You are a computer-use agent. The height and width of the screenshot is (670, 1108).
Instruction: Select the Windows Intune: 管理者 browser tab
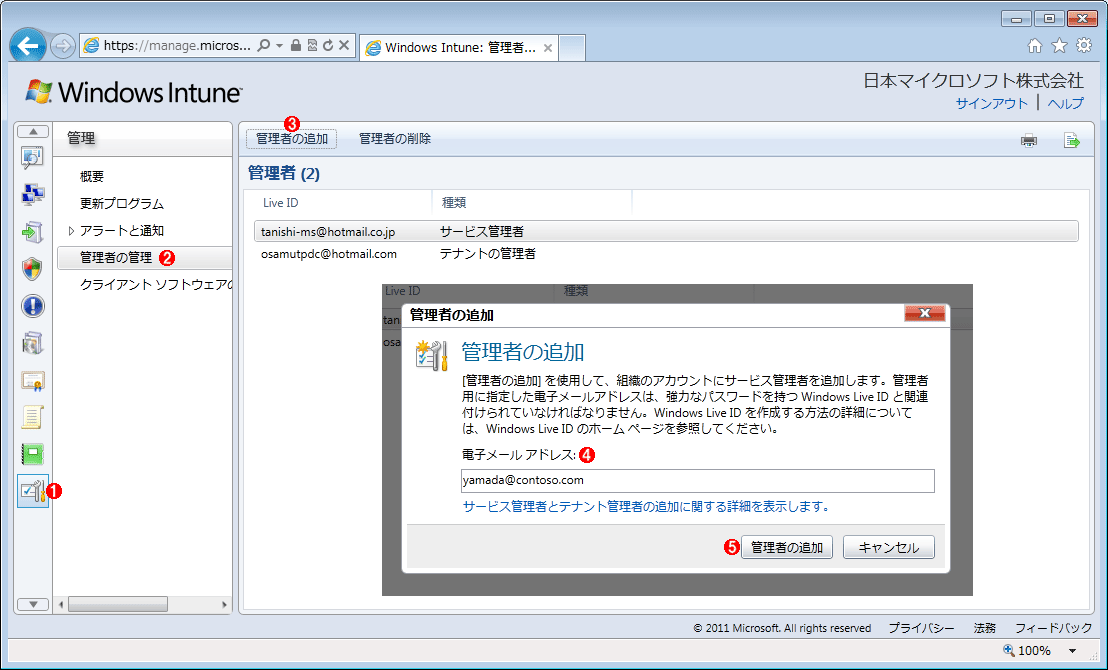[x=459, y=48]
